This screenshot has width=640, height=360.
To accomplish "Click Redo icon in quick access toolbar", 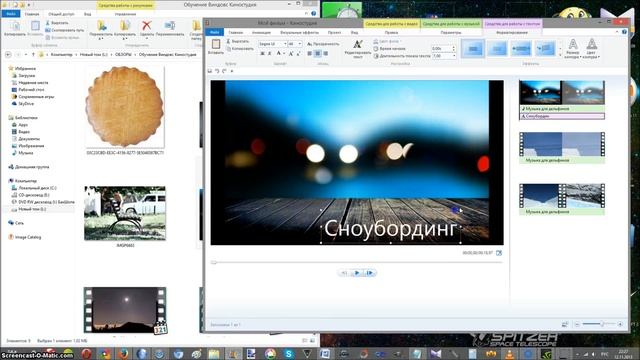I will [224, 71].
